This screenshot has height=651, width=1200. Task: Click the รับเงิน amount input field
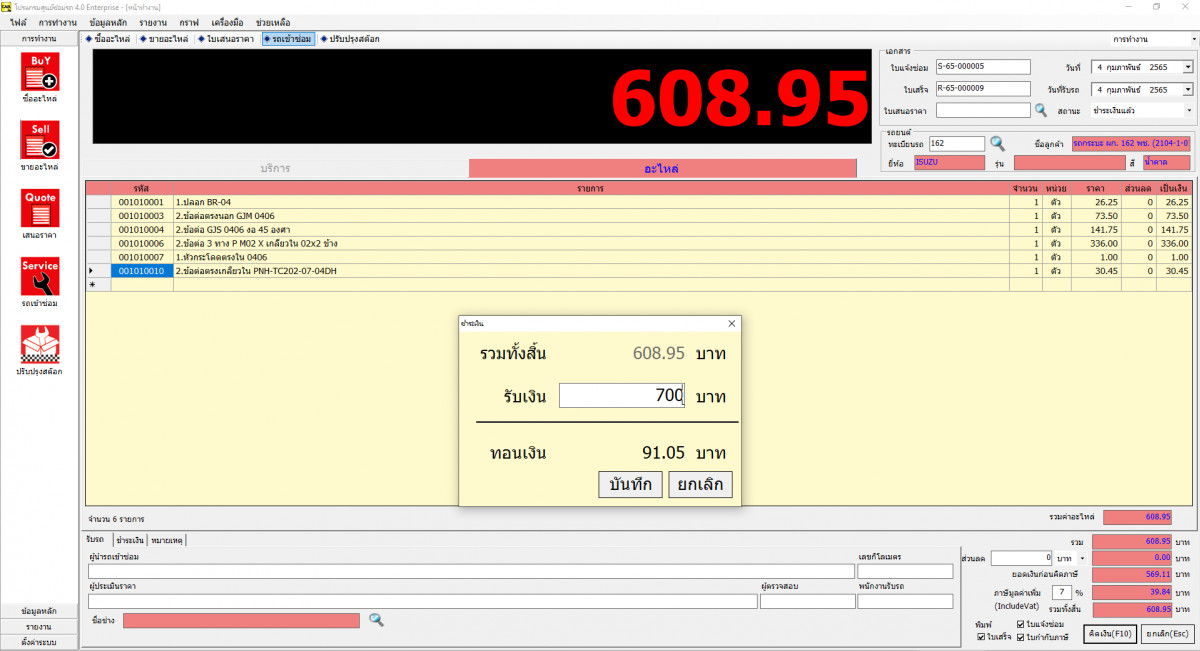coord(622,396)
